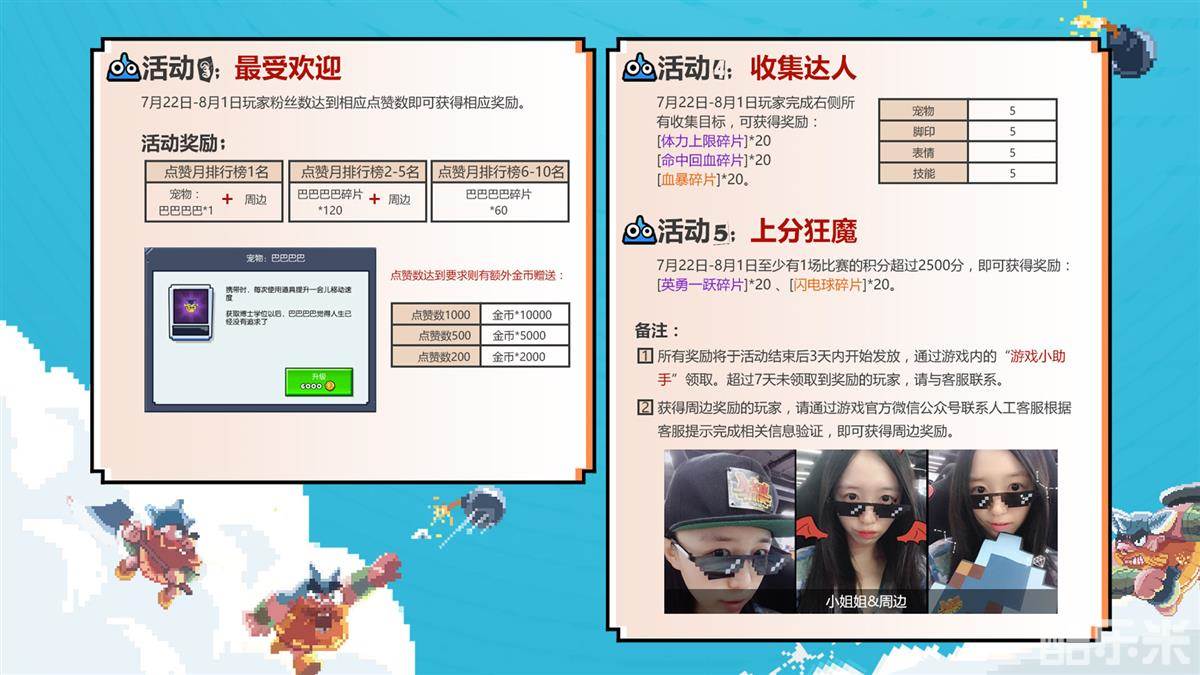This screenshot has height=675, width=1200.
Task: Click the [体力上限碎片] reward link
Action: click(701, 141)
